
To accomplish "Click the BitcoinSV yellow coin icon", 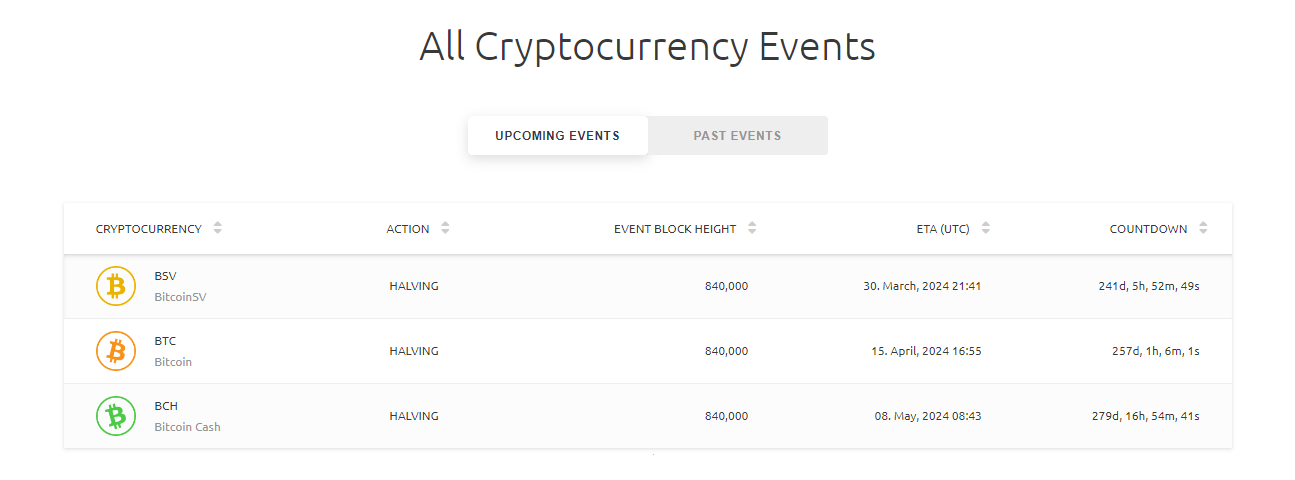I will coord(115,286).
